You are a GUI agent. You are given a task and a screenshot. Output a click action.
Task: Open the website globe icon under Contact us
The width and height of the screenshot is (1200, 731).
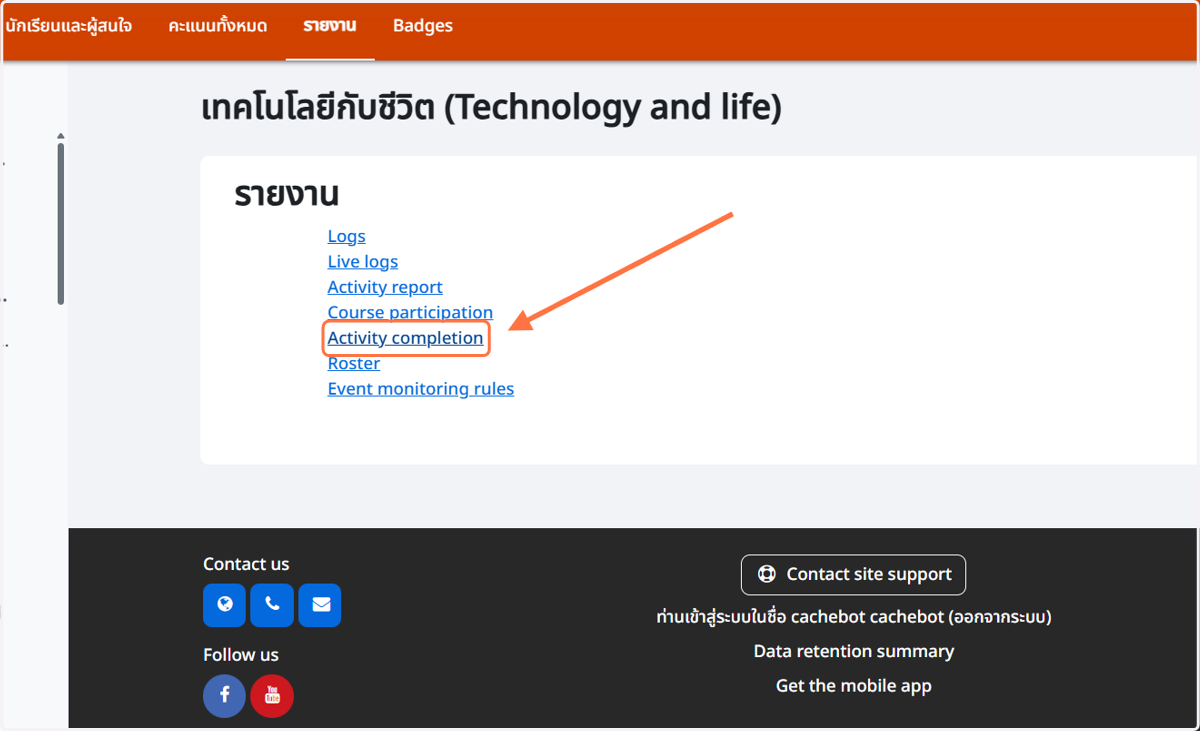point(224,605)
